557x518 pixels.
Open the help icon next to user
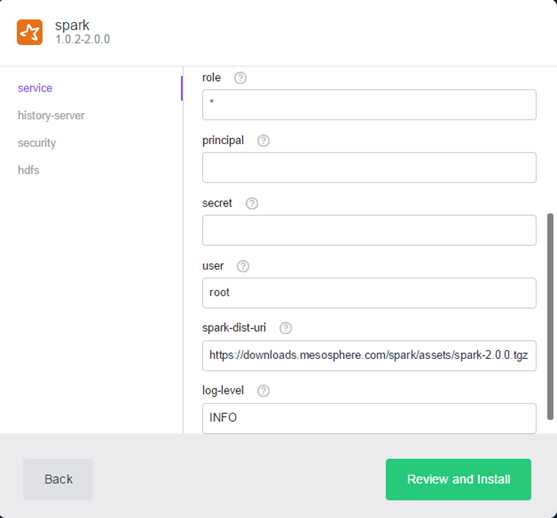pos(243,266)
